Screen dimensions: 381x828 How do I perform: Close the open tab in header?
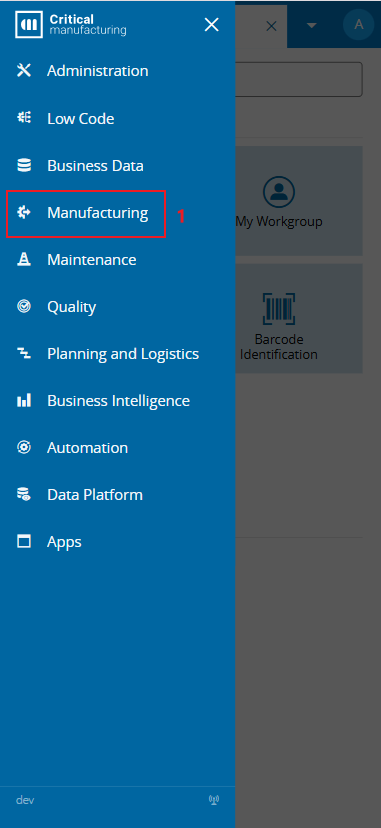pyautogui.click(x=271, y=26)
